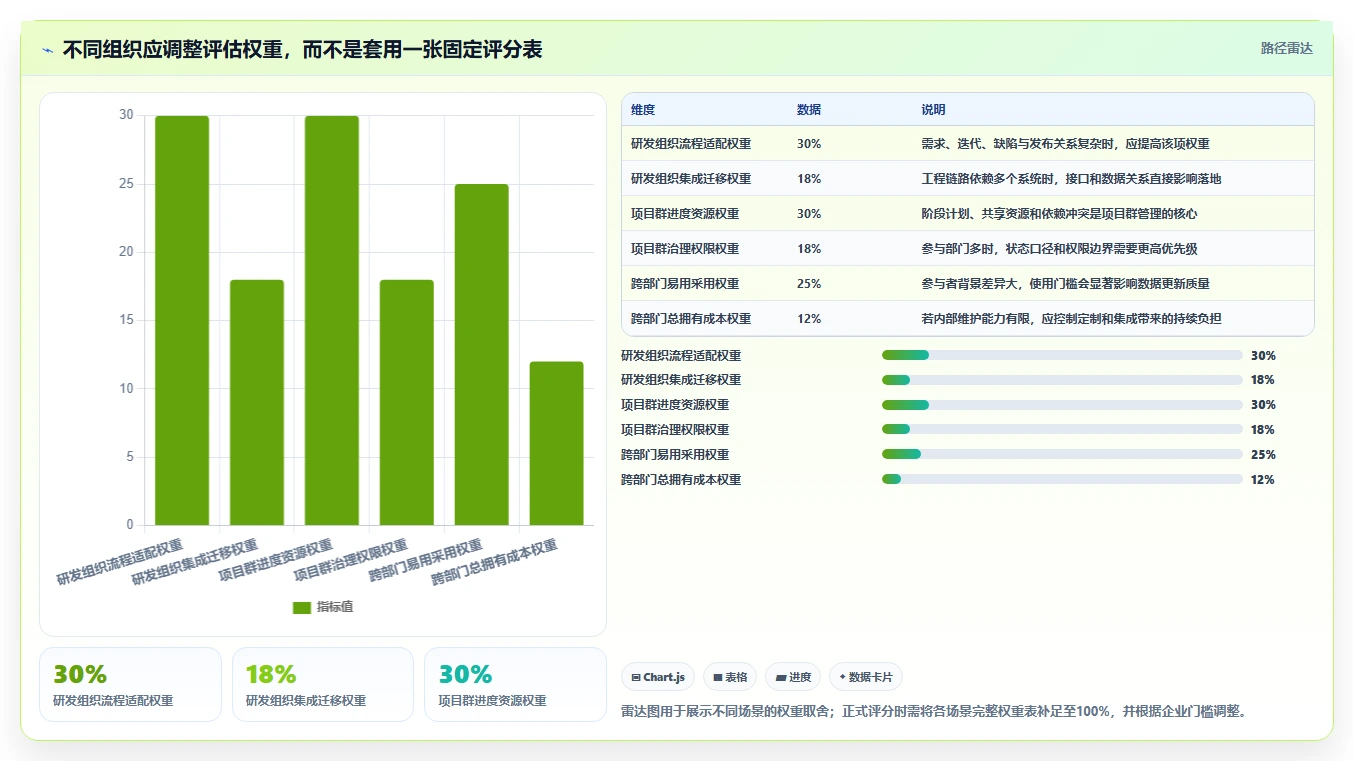Image resolution: width=1354 pixels, height=761 pixels.
Task: Click the 说明 column header in the table
Action: tap(933, 110)
